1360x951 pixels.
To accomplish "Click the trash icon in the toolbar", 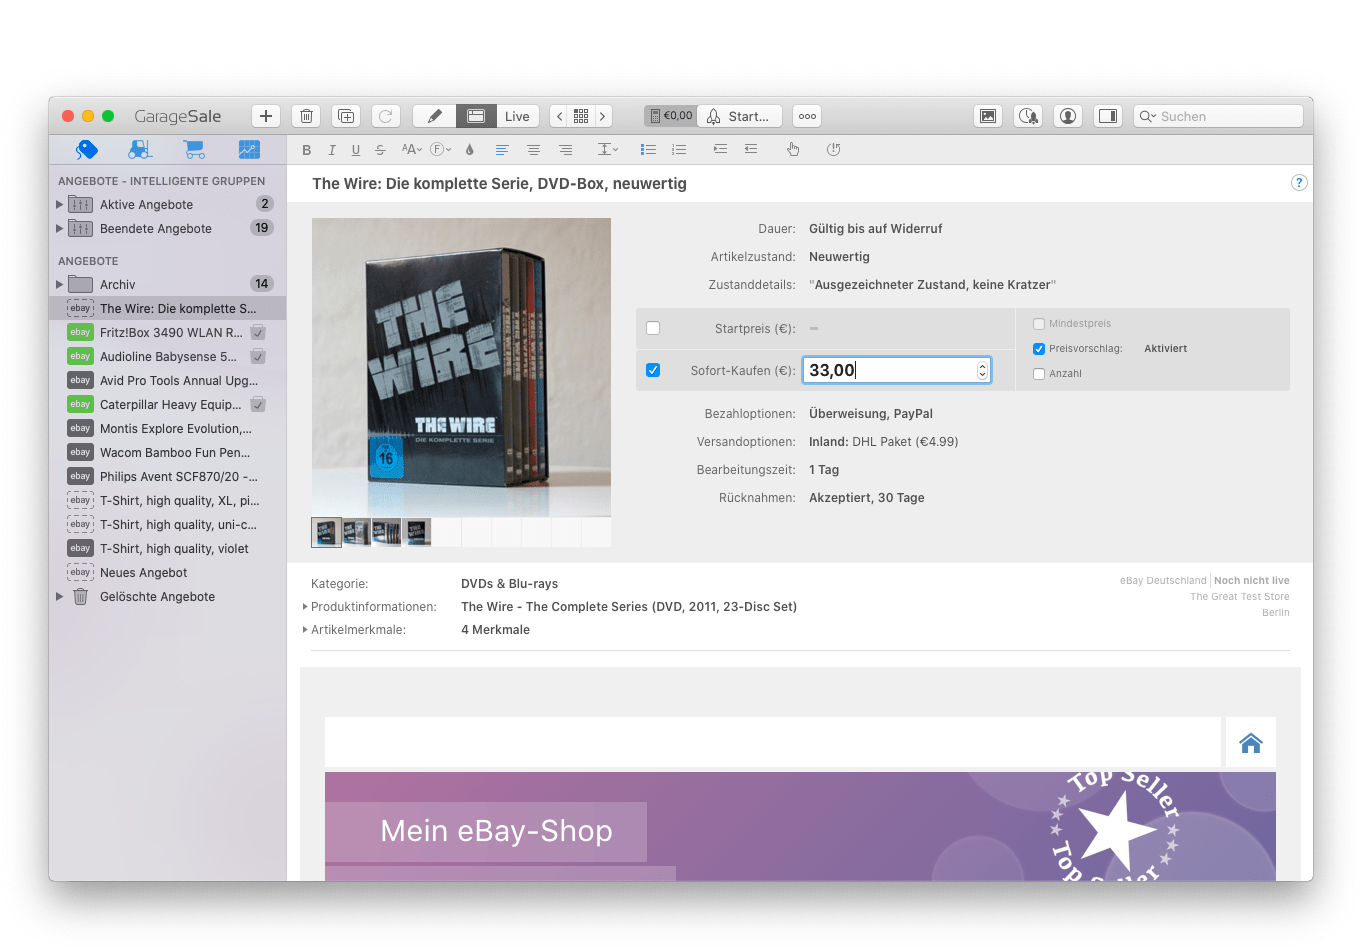I will tap(307, 116).
